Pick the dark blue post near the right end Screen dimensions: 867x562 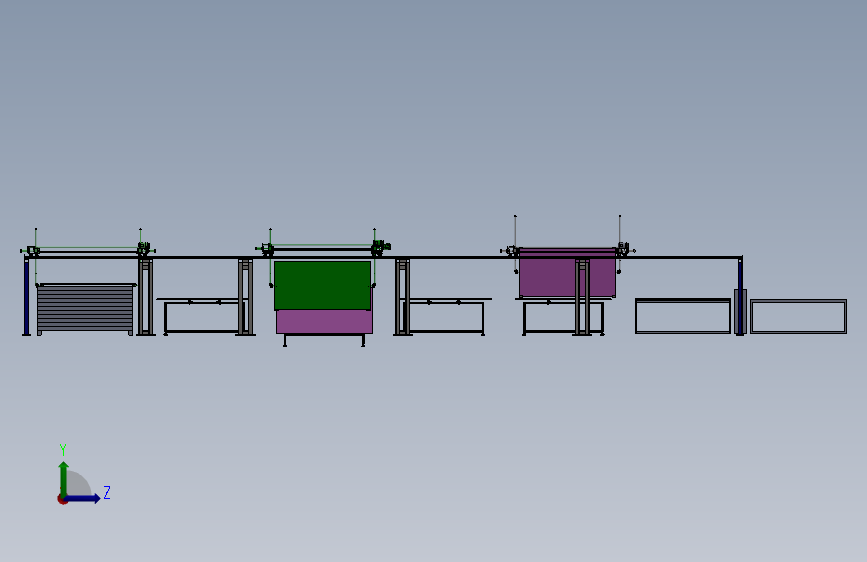[x=740, y=295]
